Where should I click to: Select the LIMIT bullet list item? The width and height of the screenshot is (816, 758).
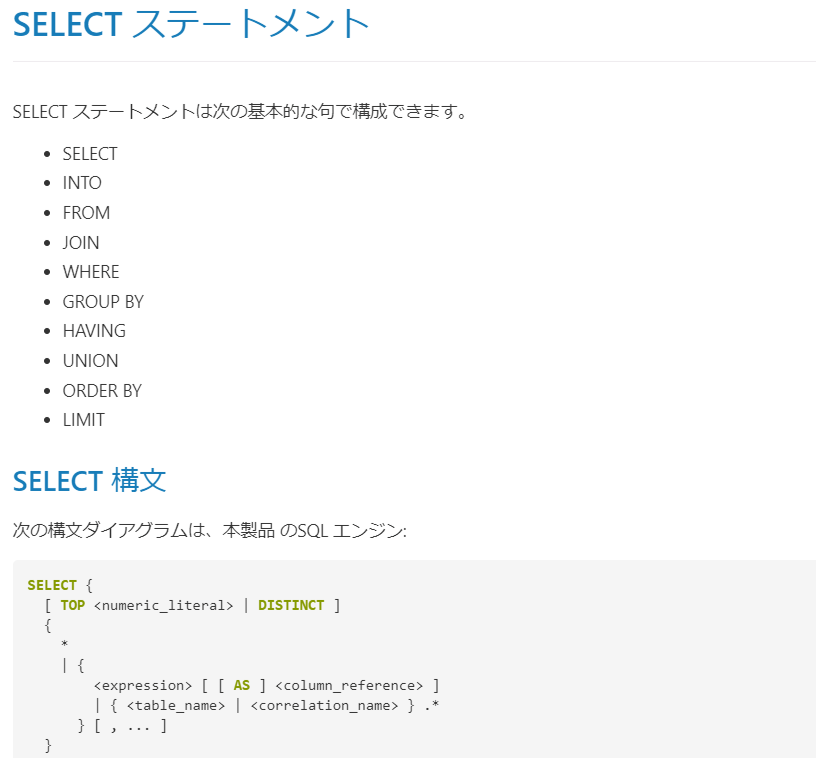83,420
